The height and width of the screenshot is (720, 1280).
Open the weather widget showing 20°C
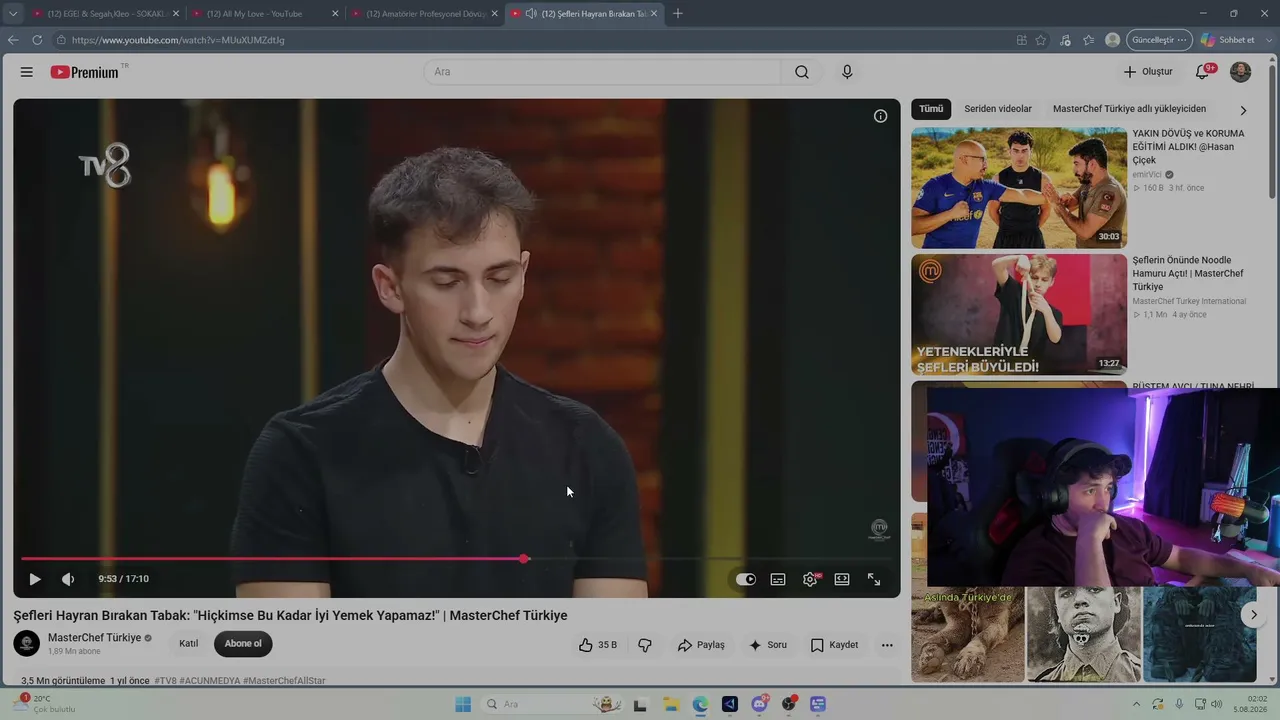pos(45,704)
